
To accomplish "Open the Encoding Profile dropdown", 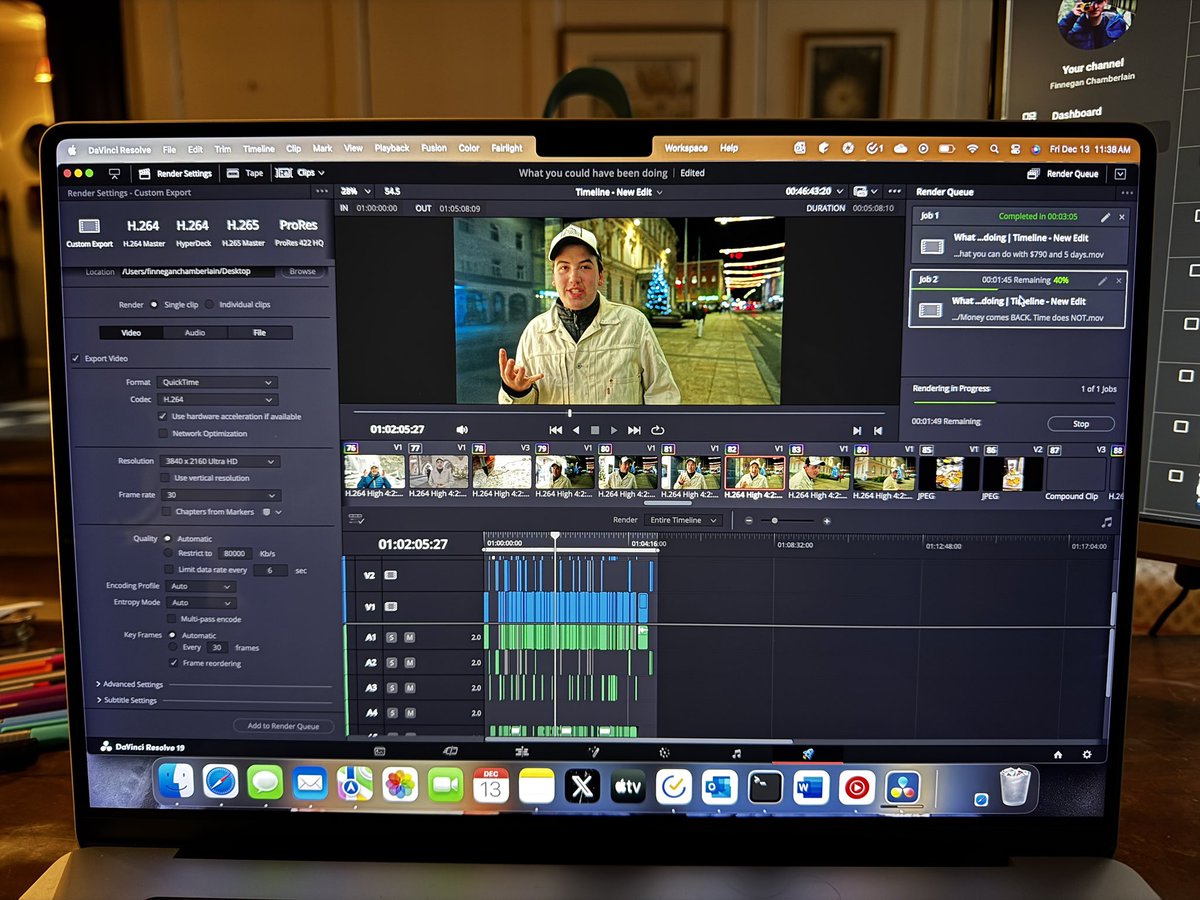I will coord(201,586).
